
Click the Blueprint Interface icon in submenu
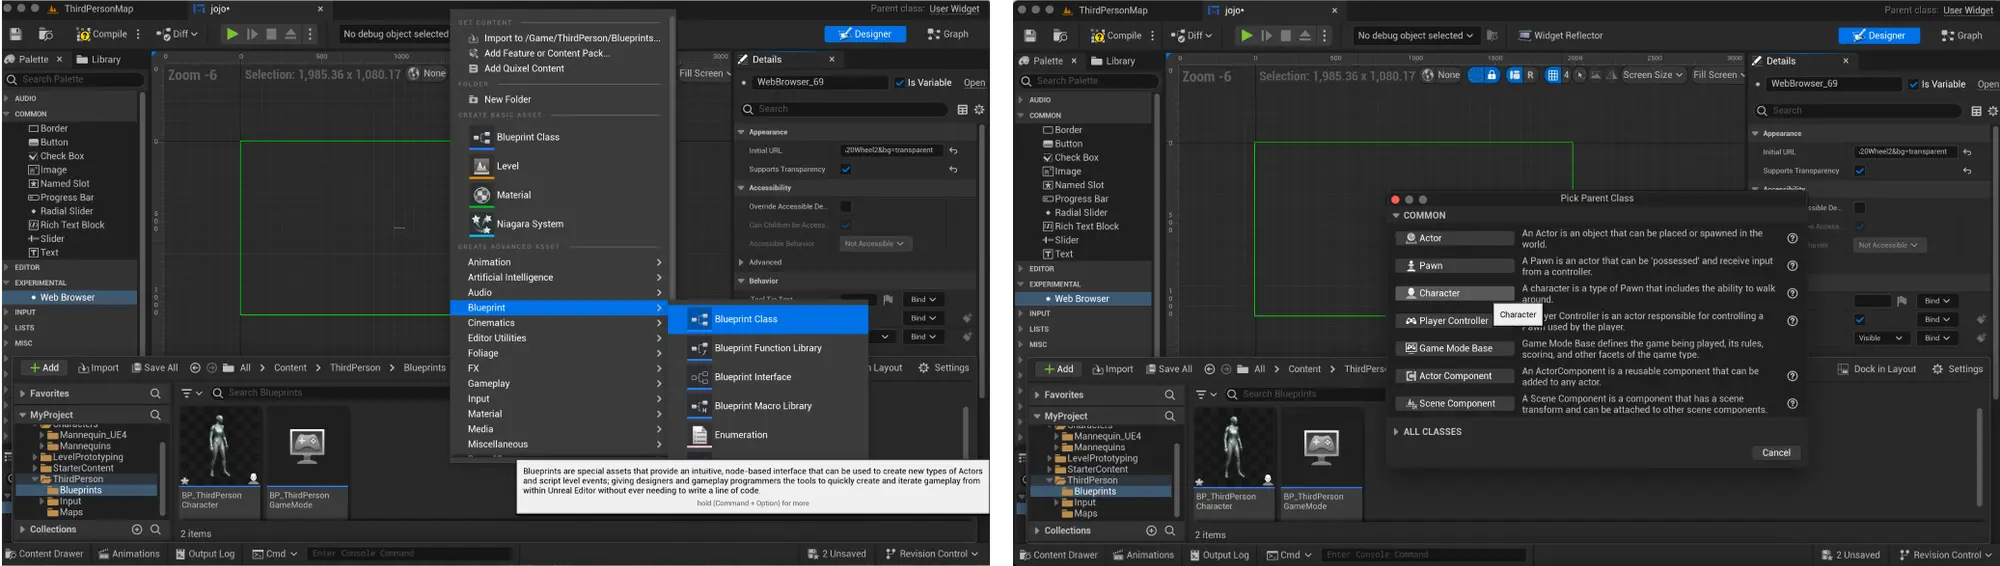tap(699, 377)
